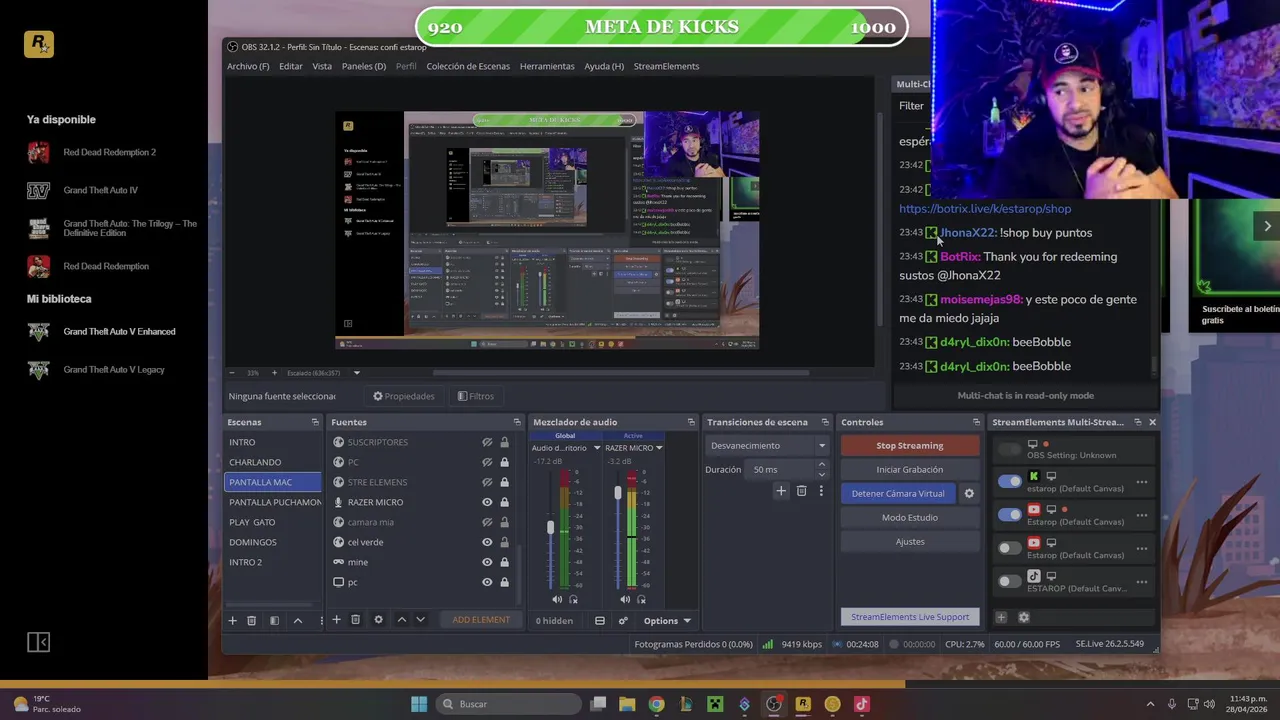The height and width of the screenshot is (720, 1280).
Task: Click the Stop Streaming button
Action: 910,446
